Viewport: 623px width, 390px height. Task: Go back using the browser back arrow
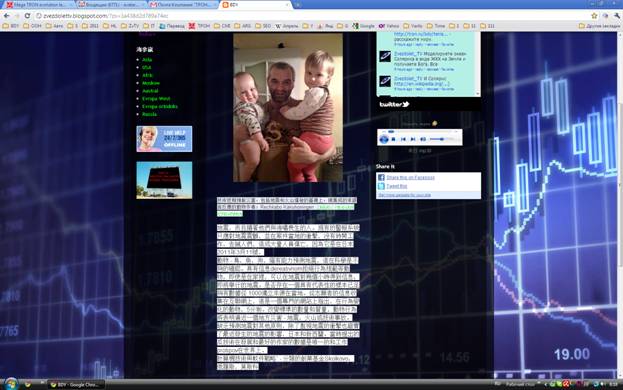click(7, 16)
